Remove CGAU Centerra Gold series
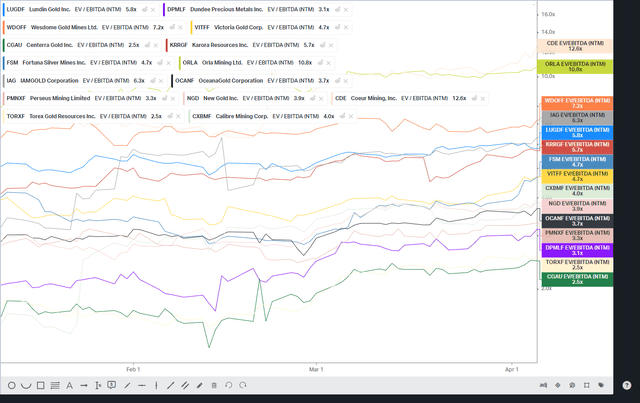The height and width of the screenshot is (403, 640). point(156,45)
